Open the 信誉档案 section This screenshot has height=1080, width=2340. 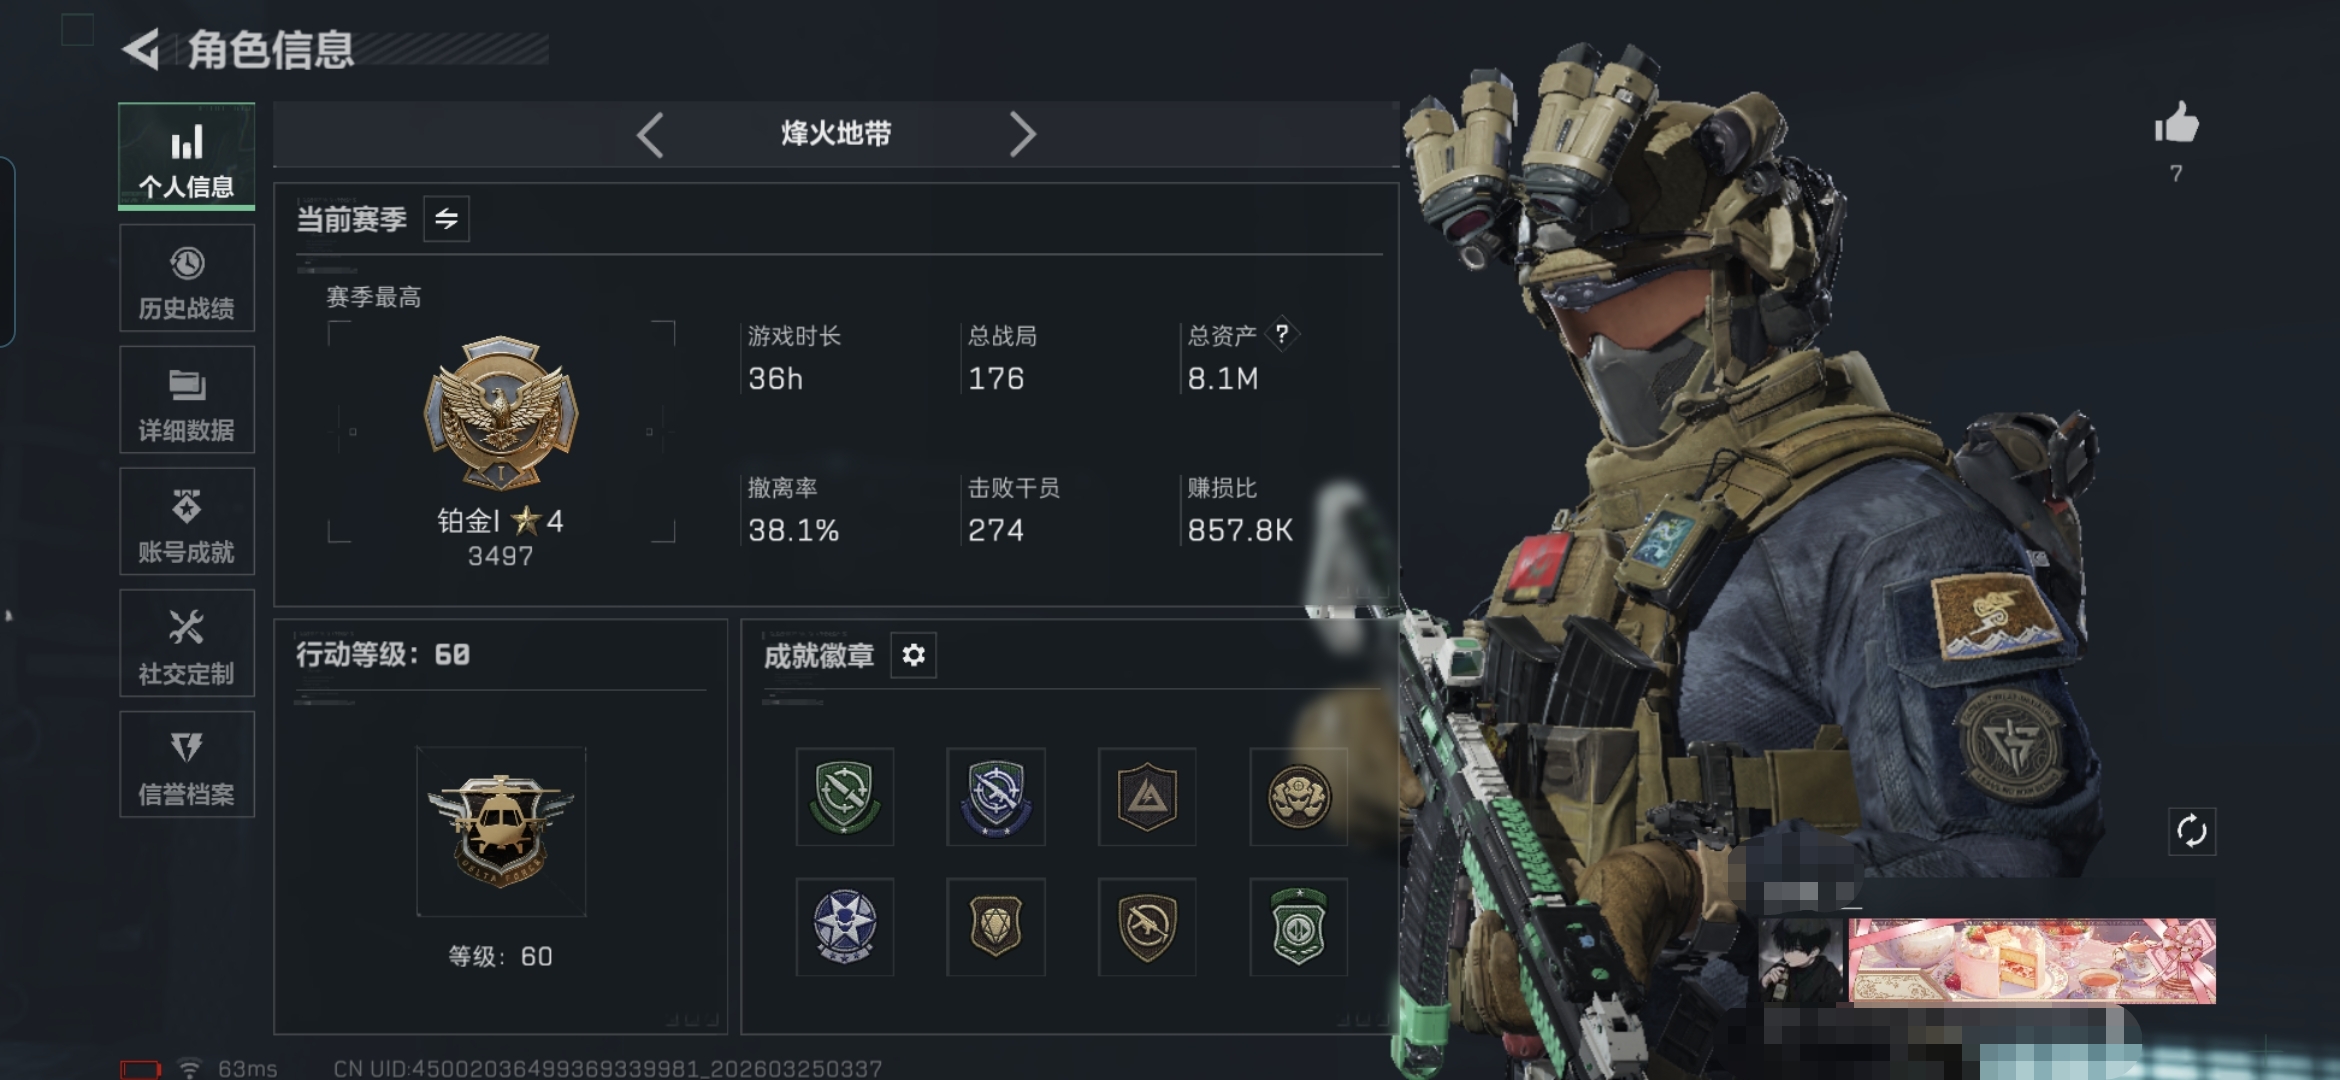pos(187,765)
